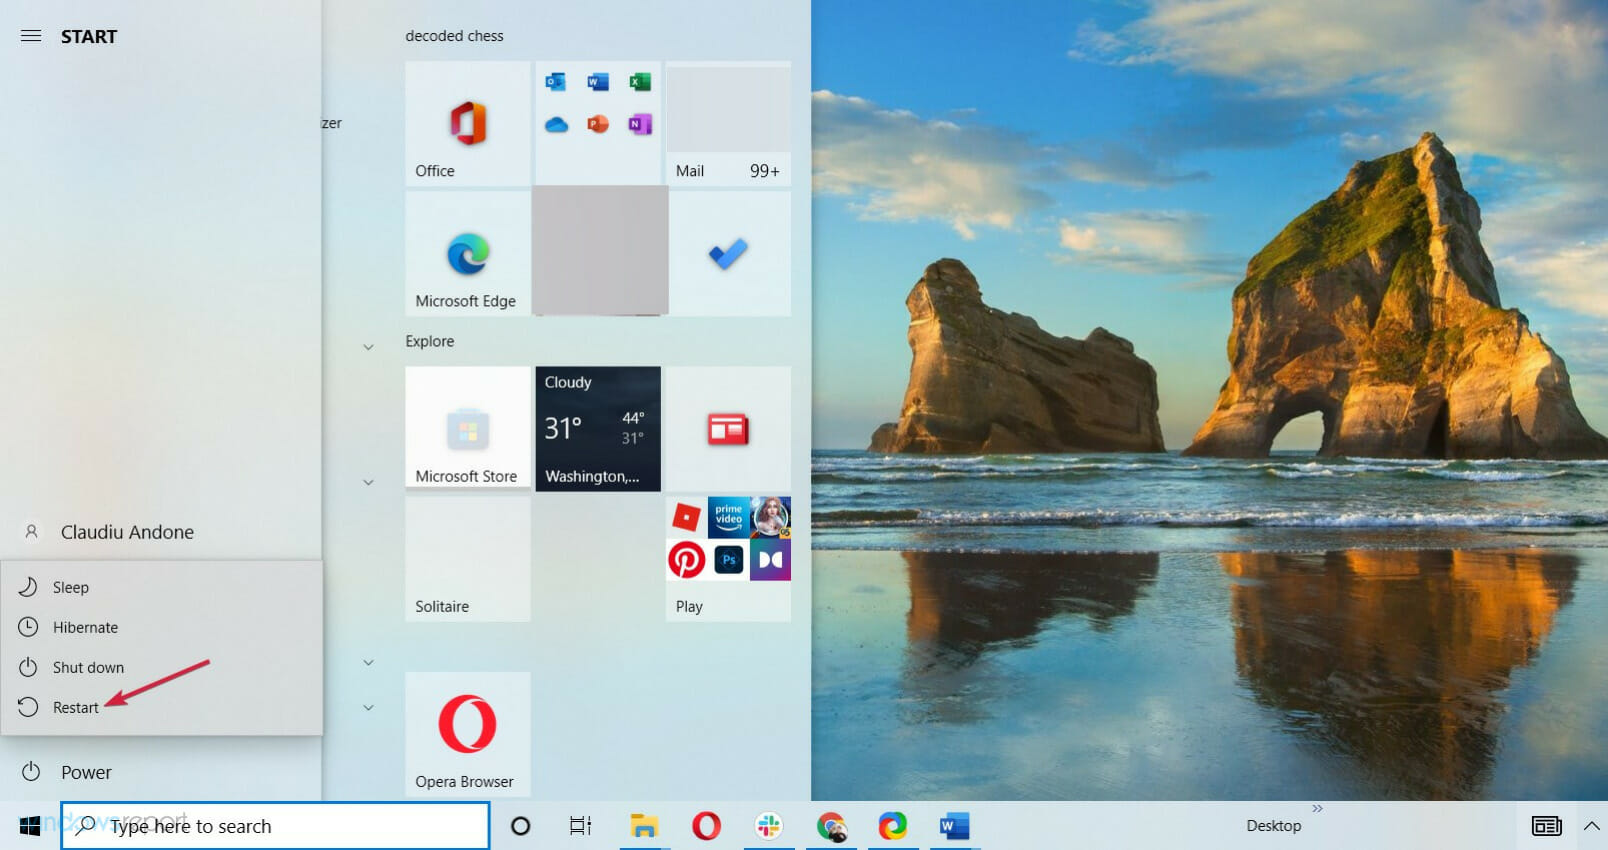Screen dimensions: 1608x850
Task: Launch Microsoft Edge from Start tiles
Action: [468, 254]
